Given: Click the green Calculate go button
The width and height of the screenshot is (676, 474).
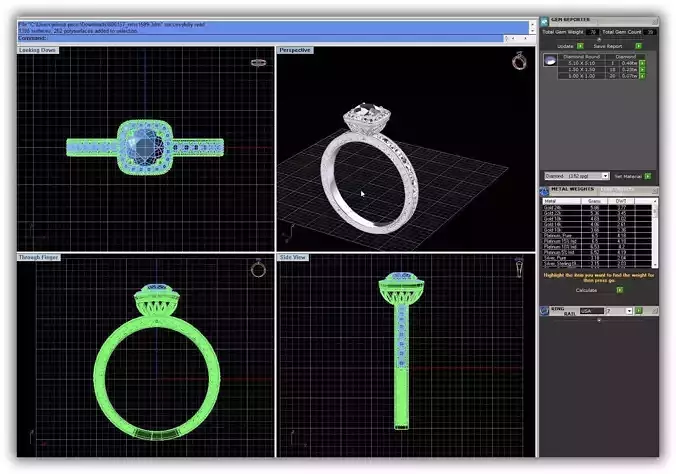Looking at the screenshot, I should pyautogui.click(x=620, y=290).
